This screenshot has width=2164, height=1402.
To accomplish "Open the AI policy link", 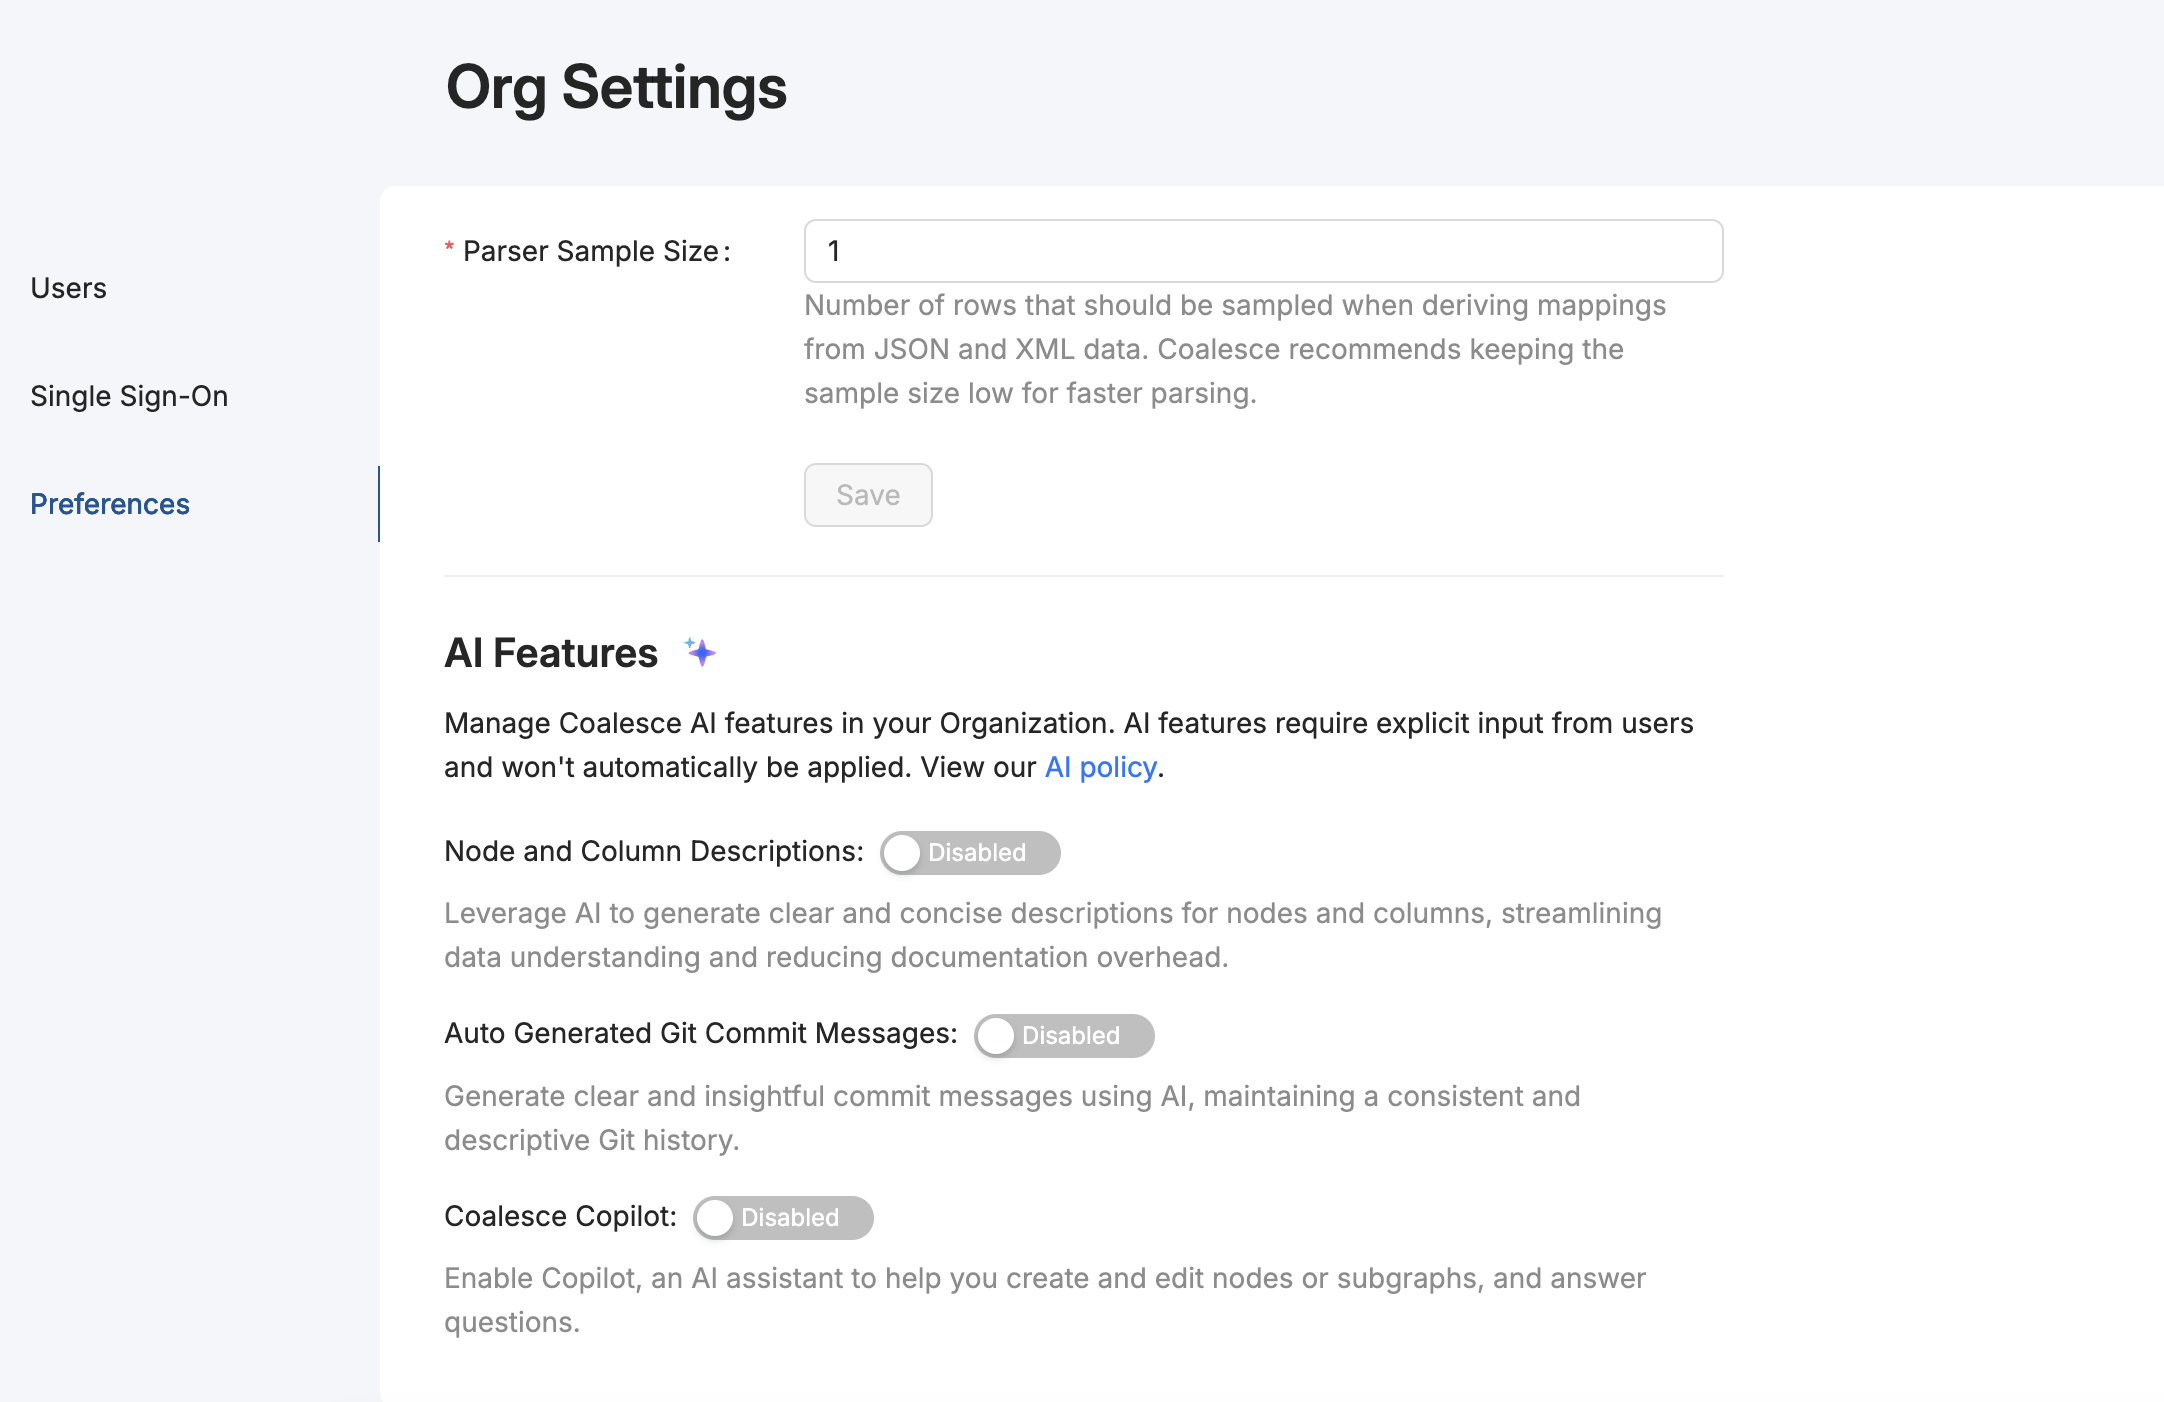I will (x=1098, y=767).
